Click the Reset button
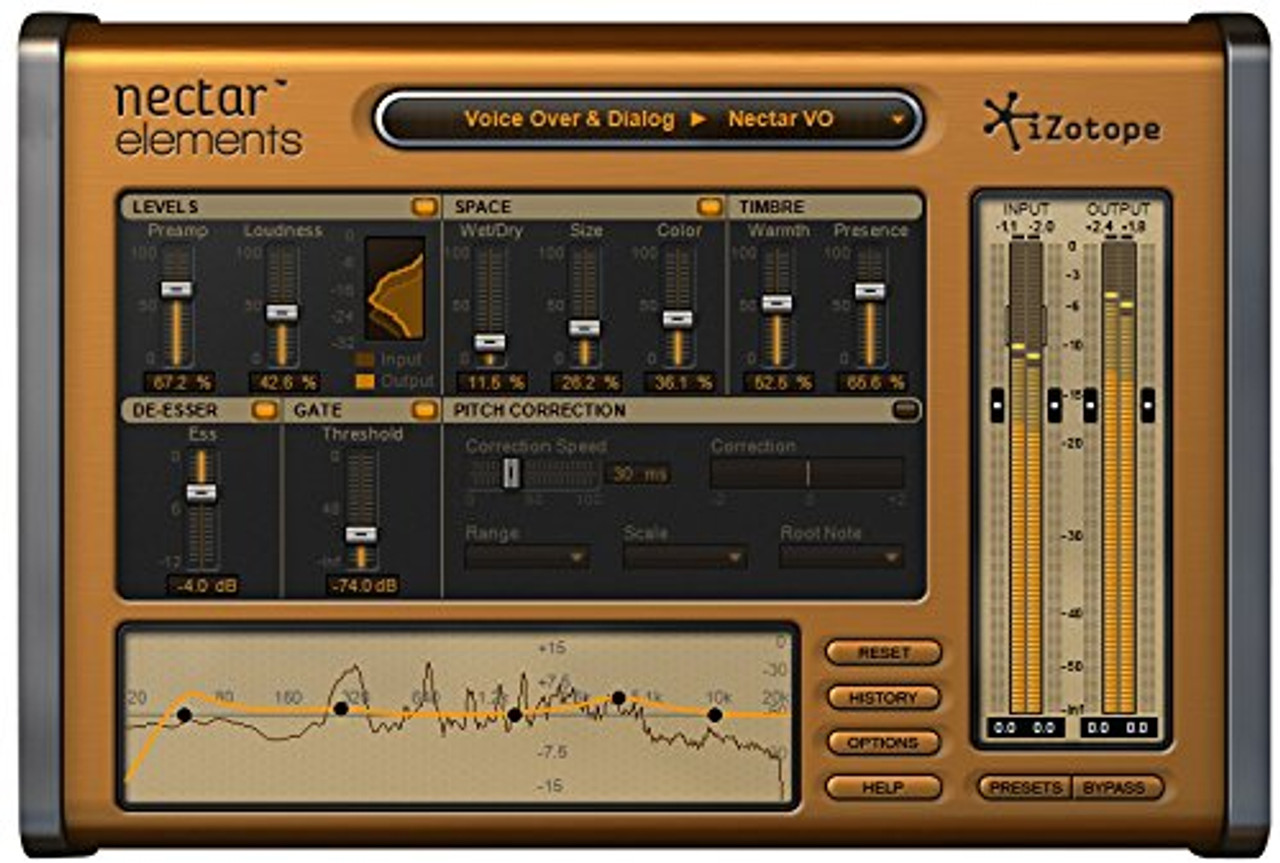Viewport: 1280px width, 863px height. click(884, 653)
